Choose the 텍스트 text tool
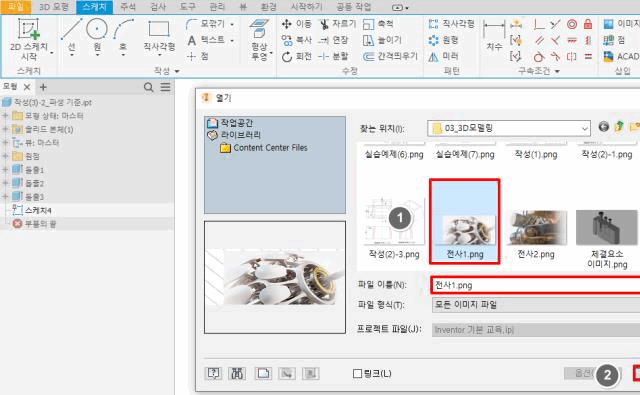This screenshot has height=395, width=640. [x=210, y=40]
